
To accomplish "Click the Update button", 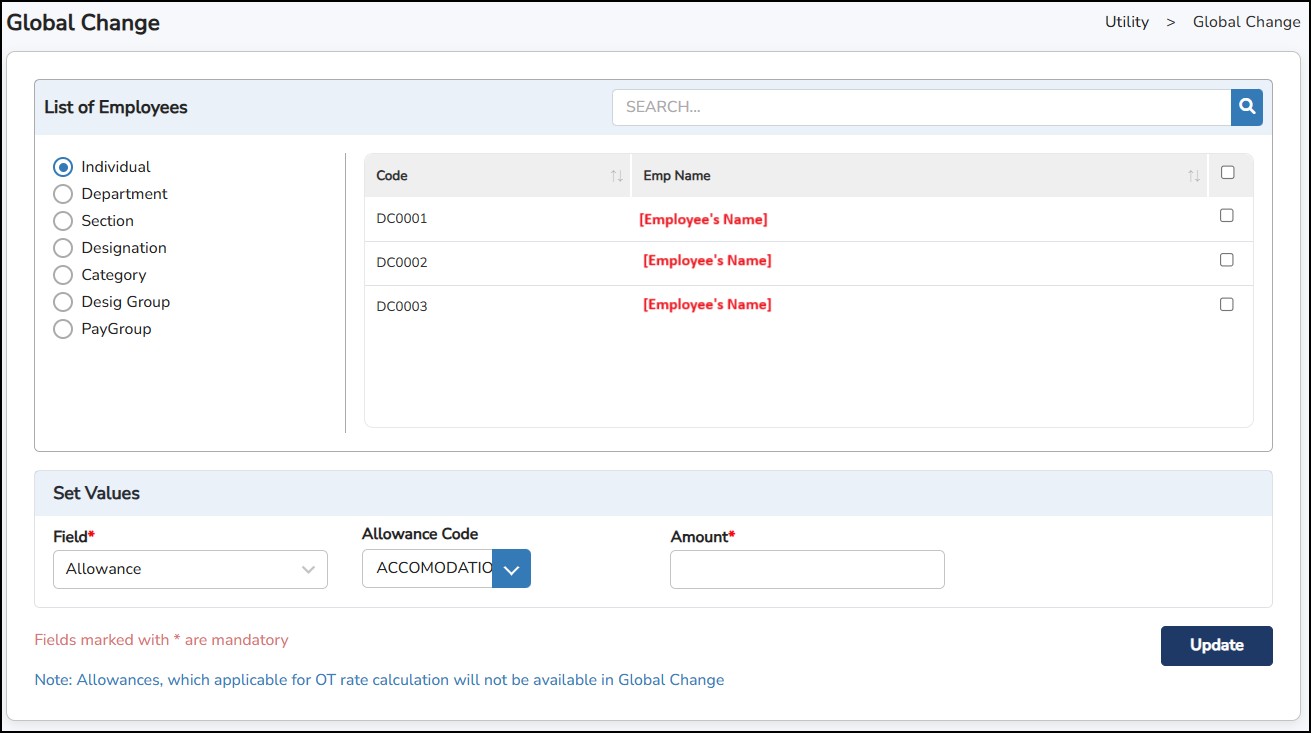I will [1216, 645].
